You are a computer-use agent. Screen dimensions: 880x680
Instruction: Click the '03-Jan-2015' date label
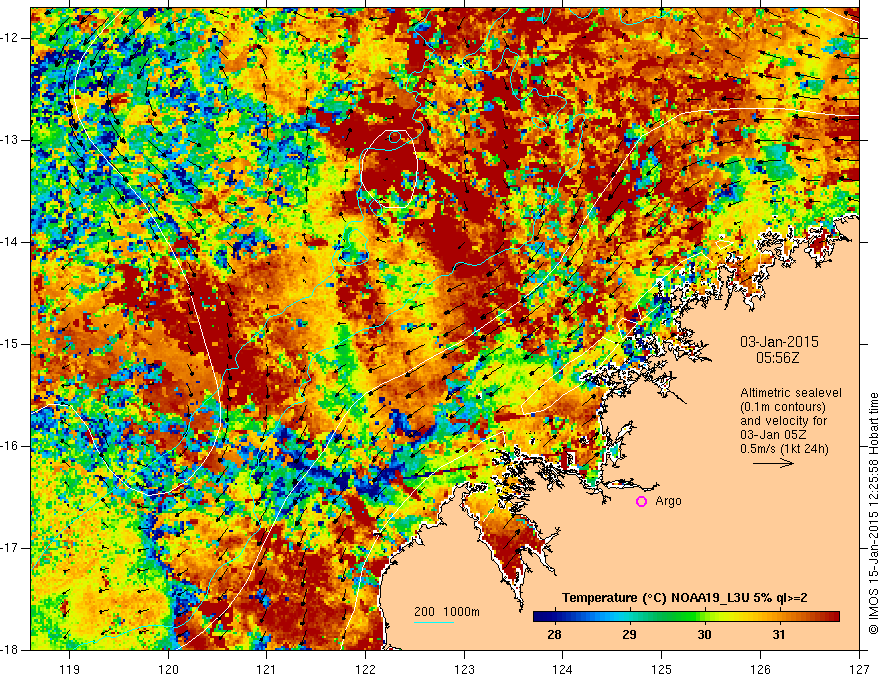[779, 342]
